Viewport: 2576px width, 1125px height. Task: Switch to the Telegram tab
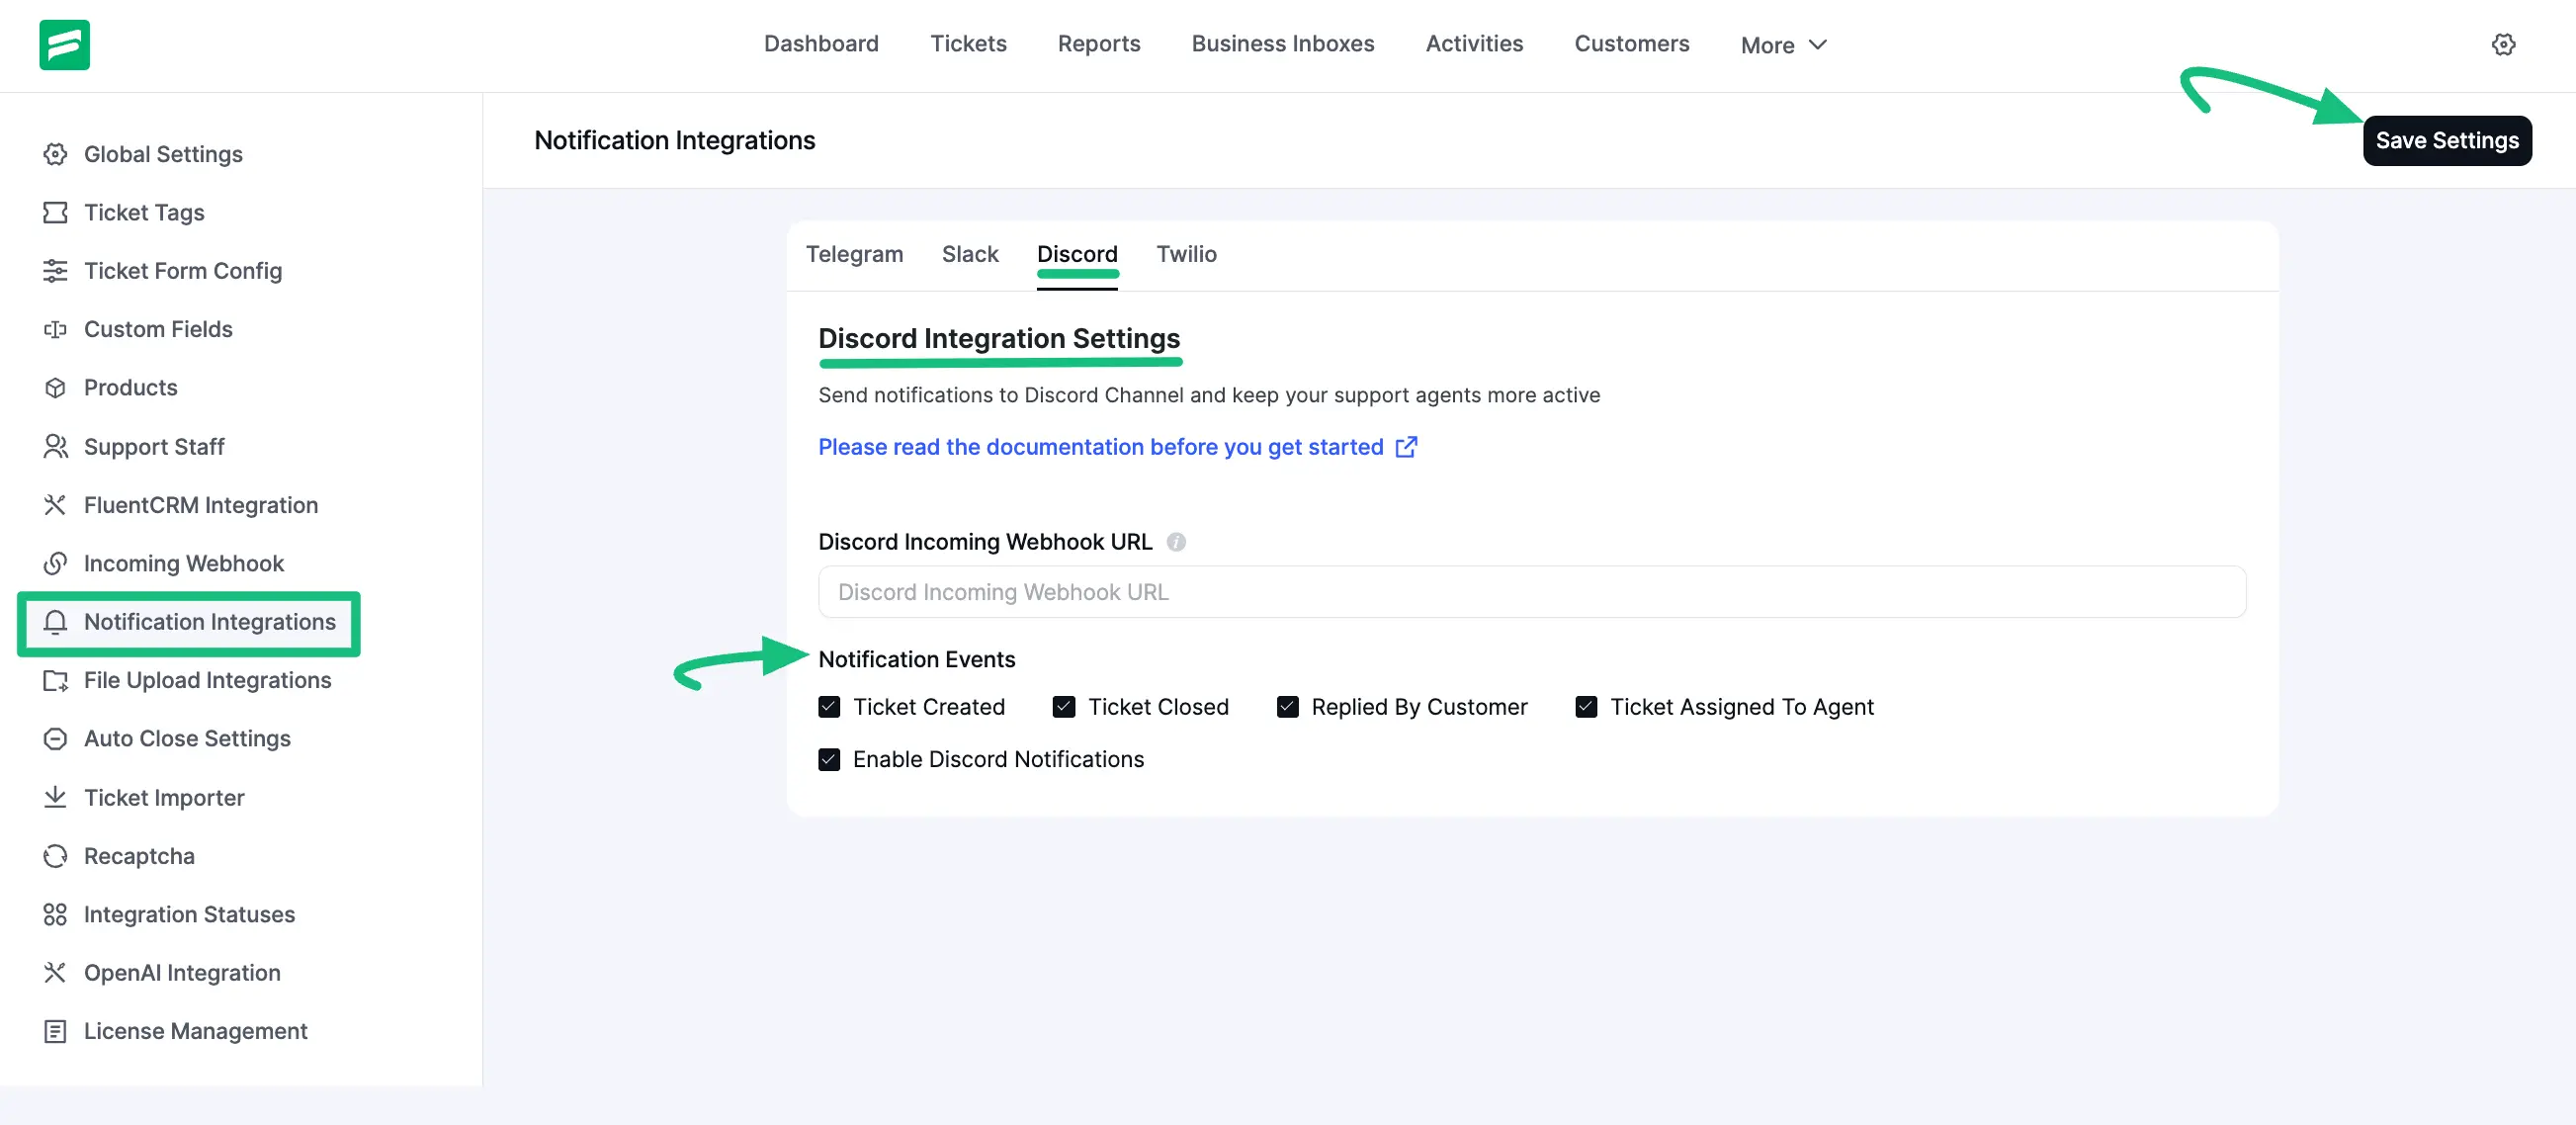point(855,254)
